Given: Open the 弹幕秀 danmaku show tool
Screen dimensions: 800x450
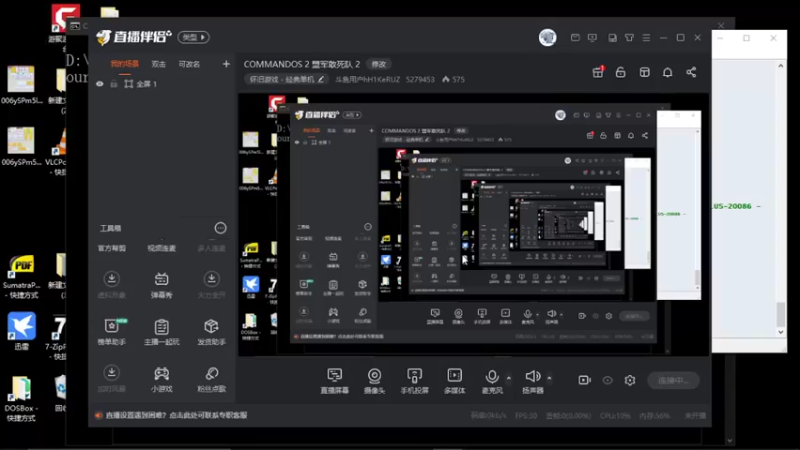Looking at the screenshot, I should (x=161, y=285).
